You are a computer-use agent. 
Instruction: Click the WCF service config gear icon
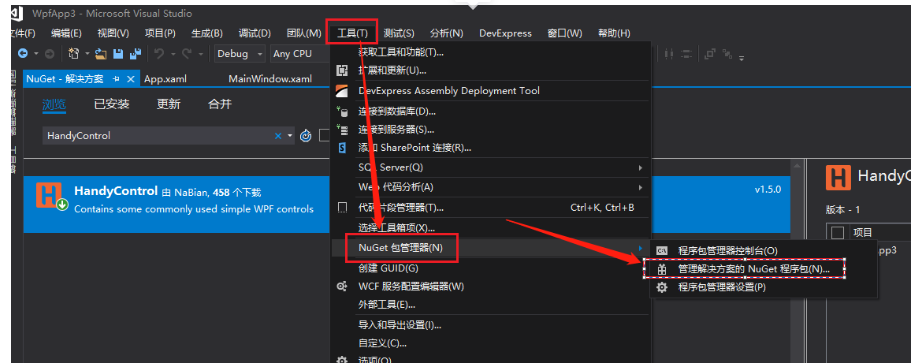[342, 286]
